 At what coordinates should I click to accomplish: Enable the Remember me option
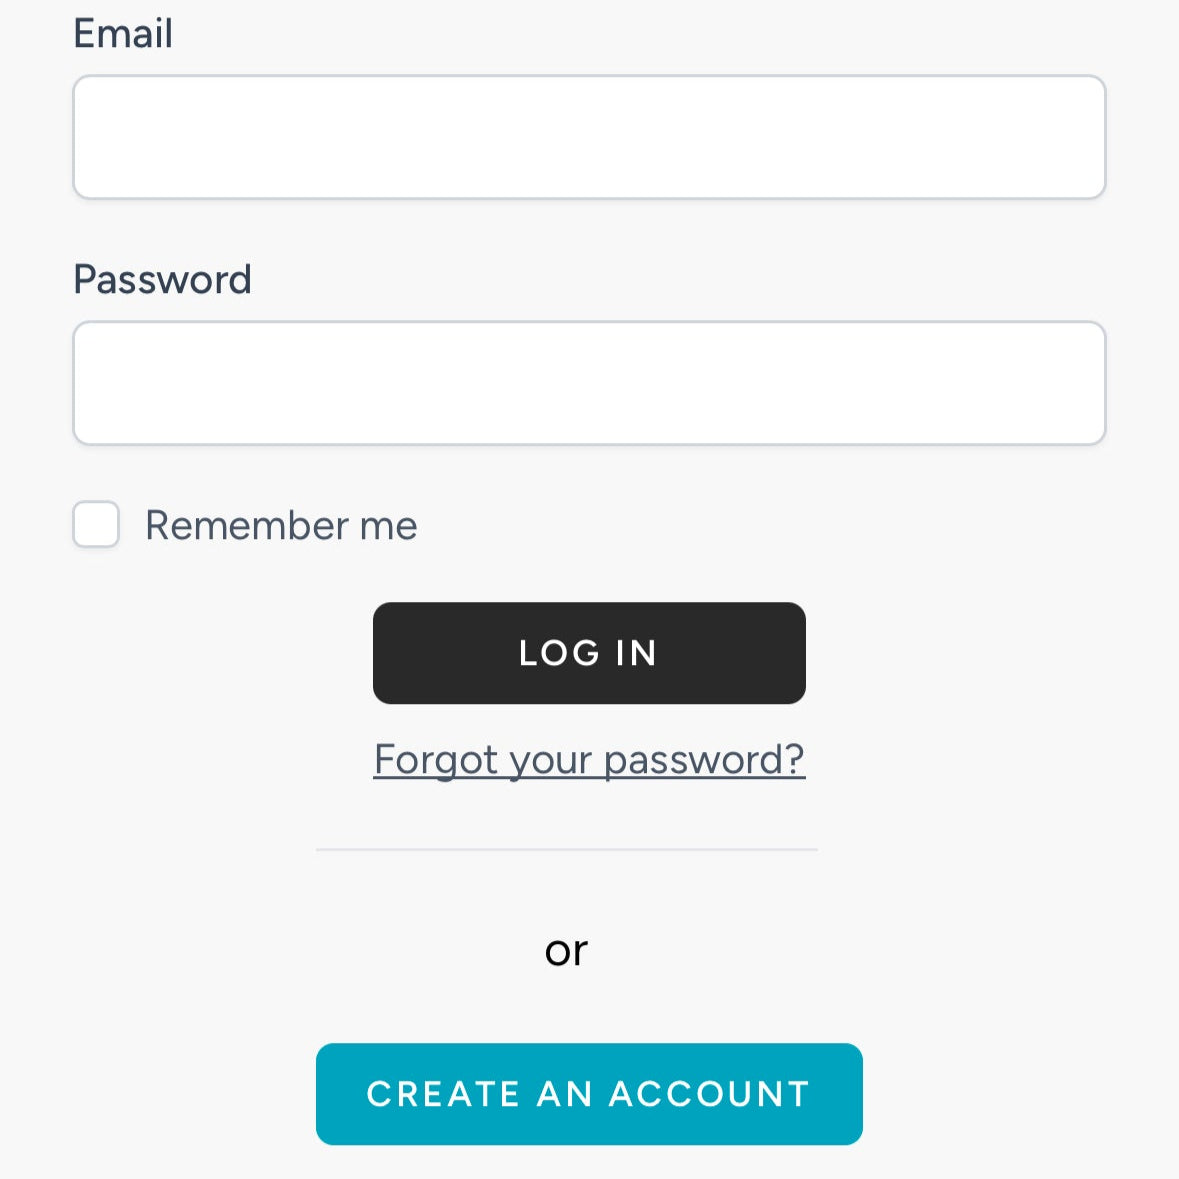(96, 524)
